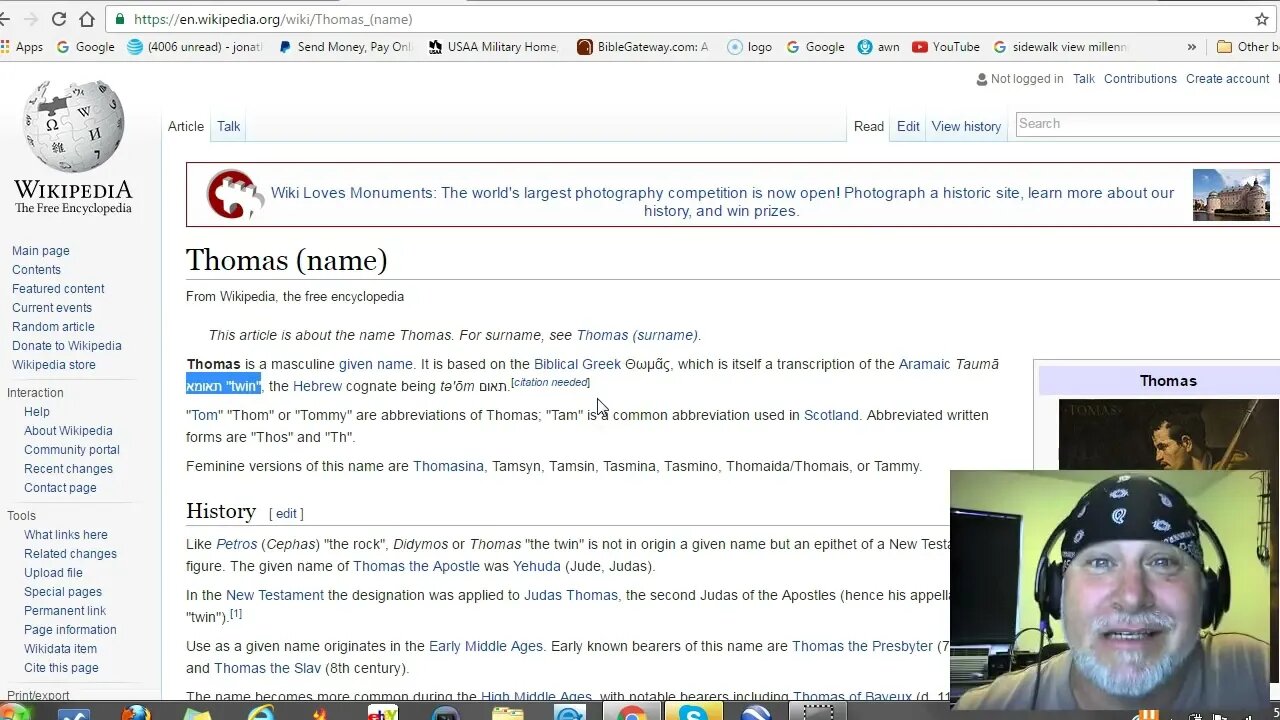Image resolution: width=1280 pixels, height=720 pixels.
Task: Open the AT&T mail (4006 unread) bookmark
Action: [x=195, y=47]
